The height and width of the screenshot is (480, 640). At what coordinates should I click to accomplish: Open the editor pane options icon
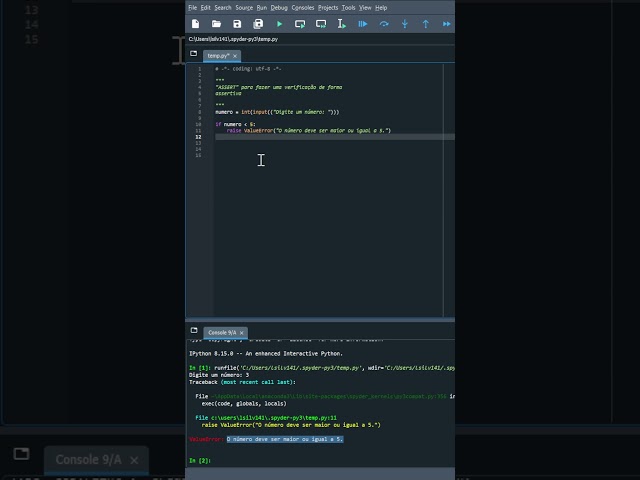pos(193,53)
